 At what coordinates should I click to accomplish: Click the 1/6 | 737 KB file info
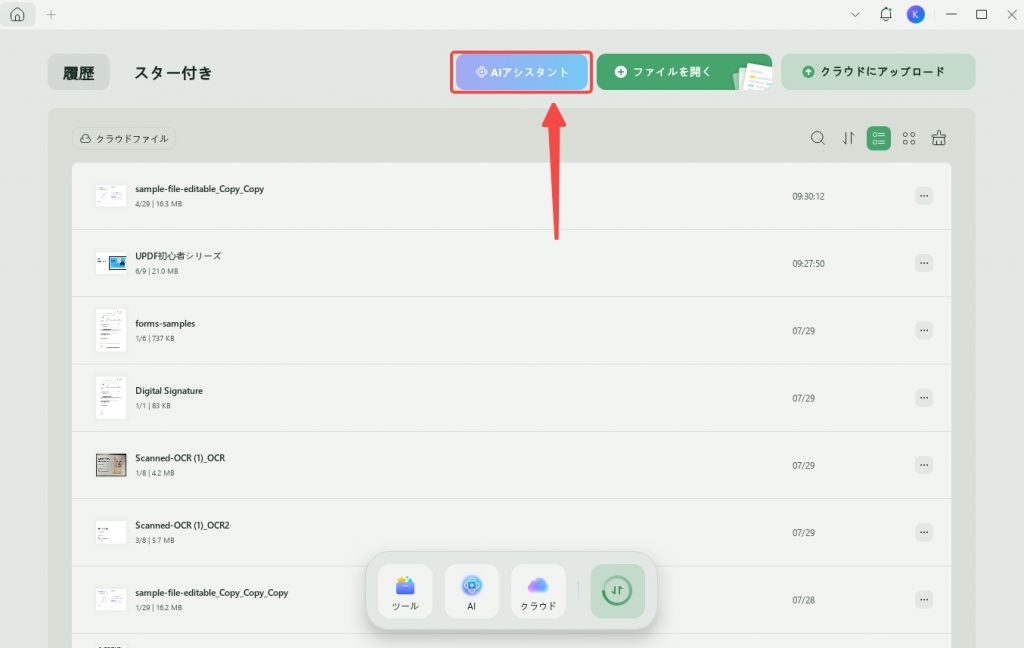click(x=155, y=338)
